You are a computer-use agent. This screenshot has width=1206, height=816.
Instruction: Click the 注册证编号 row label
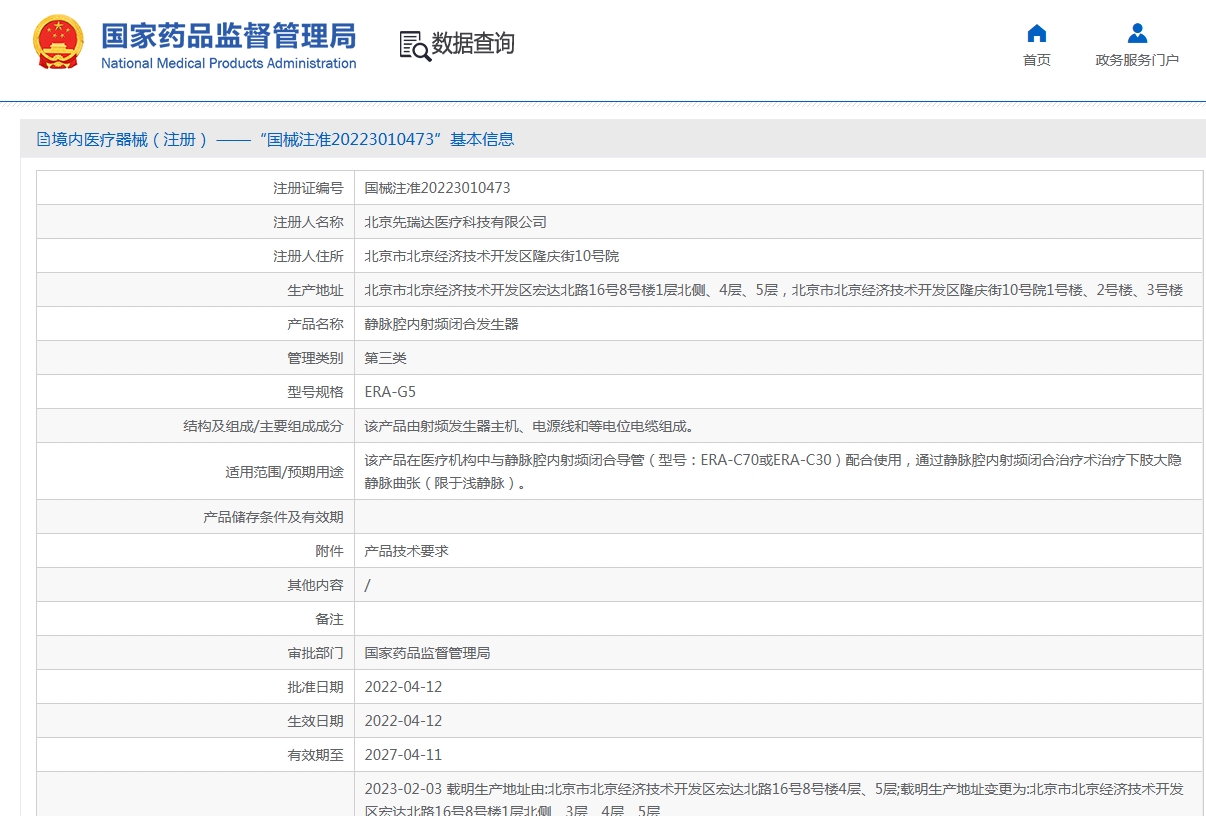(x=308, y=188)
